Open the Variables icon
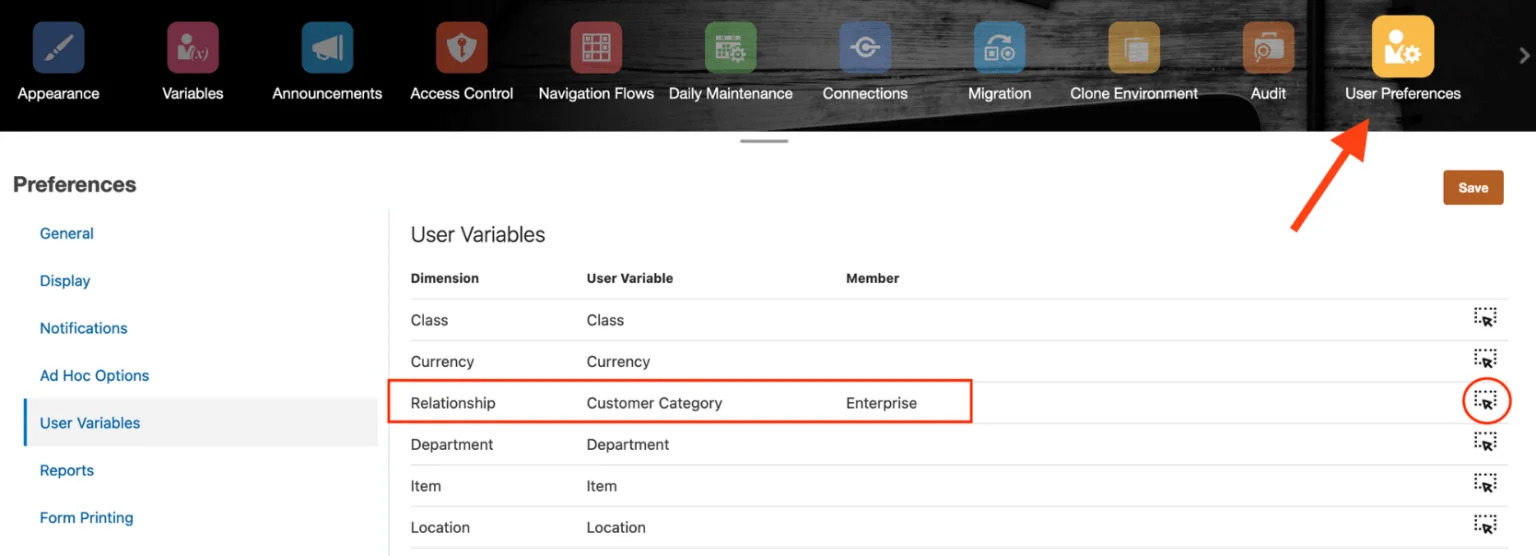1536x556 pixels. [x=192, y=48]
